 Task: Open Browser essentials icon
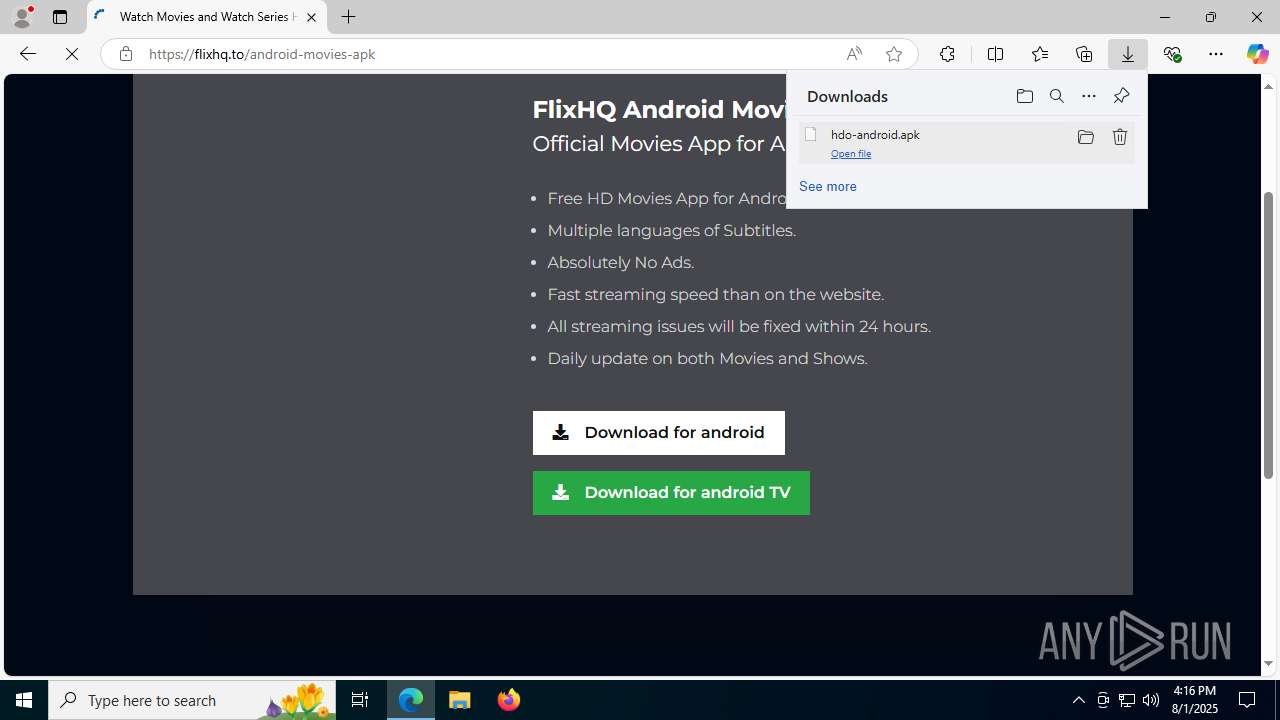pos(1172,54)
